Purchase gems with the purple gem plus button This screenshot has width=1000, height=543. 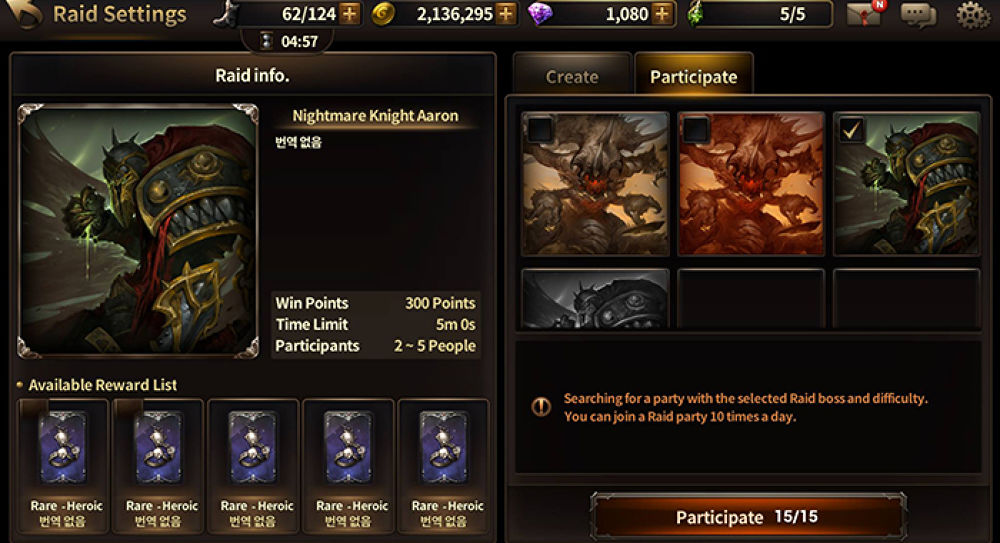[x=662, y=14]
